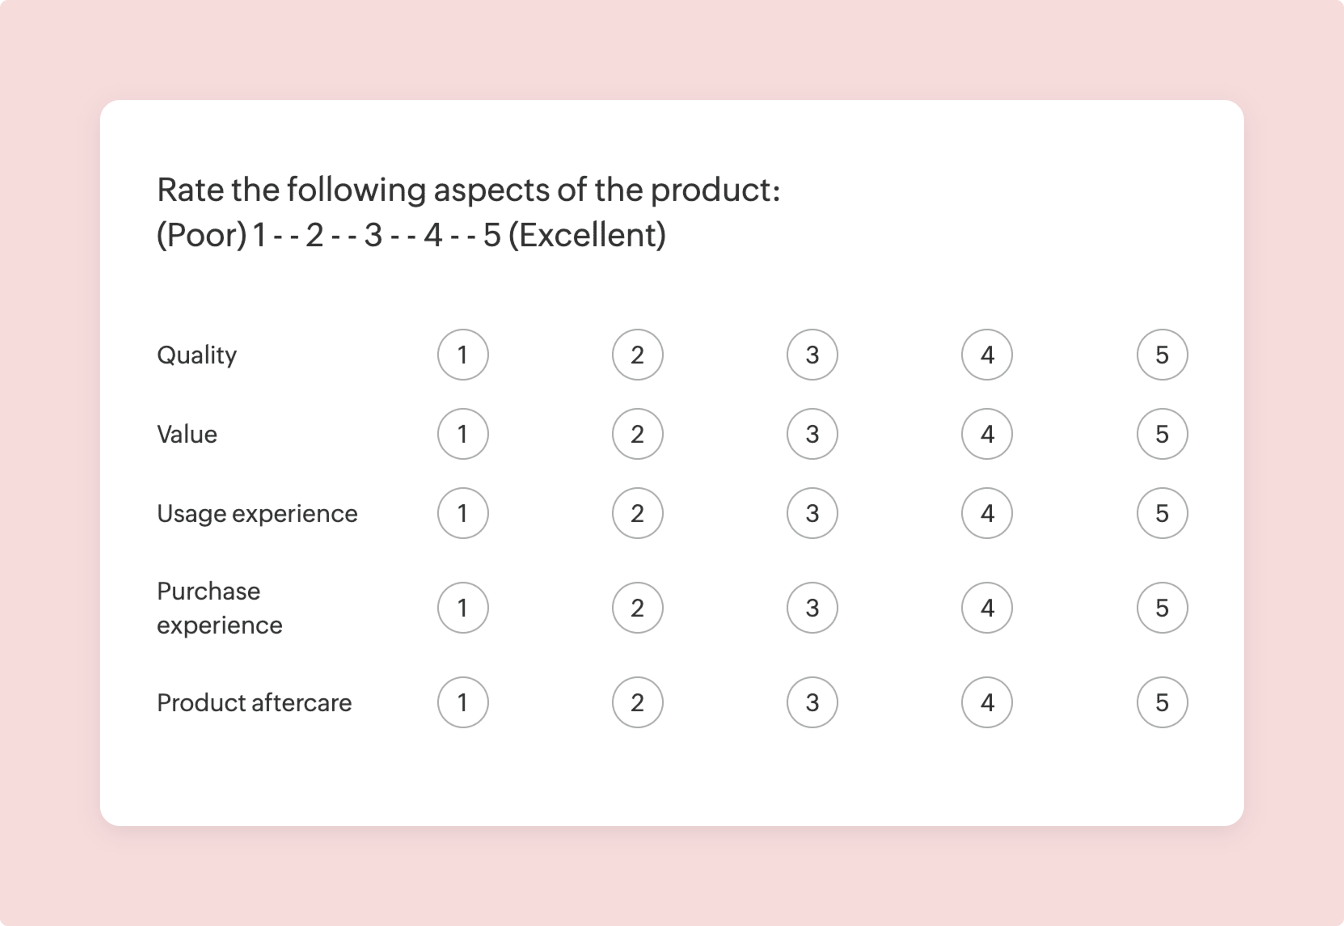Image resolution: width=1344 pixels, height=926 pixels.
Task: Give Purchase experience a 1 rating
Action: (462, 608)
